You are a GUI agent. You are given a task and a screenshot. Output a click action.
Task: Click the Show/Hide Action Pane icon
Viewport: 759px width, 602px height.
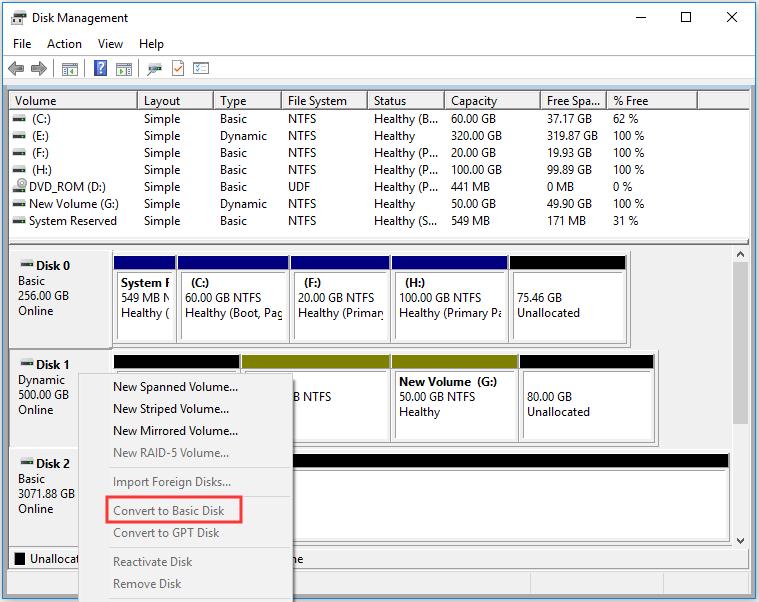124,69
